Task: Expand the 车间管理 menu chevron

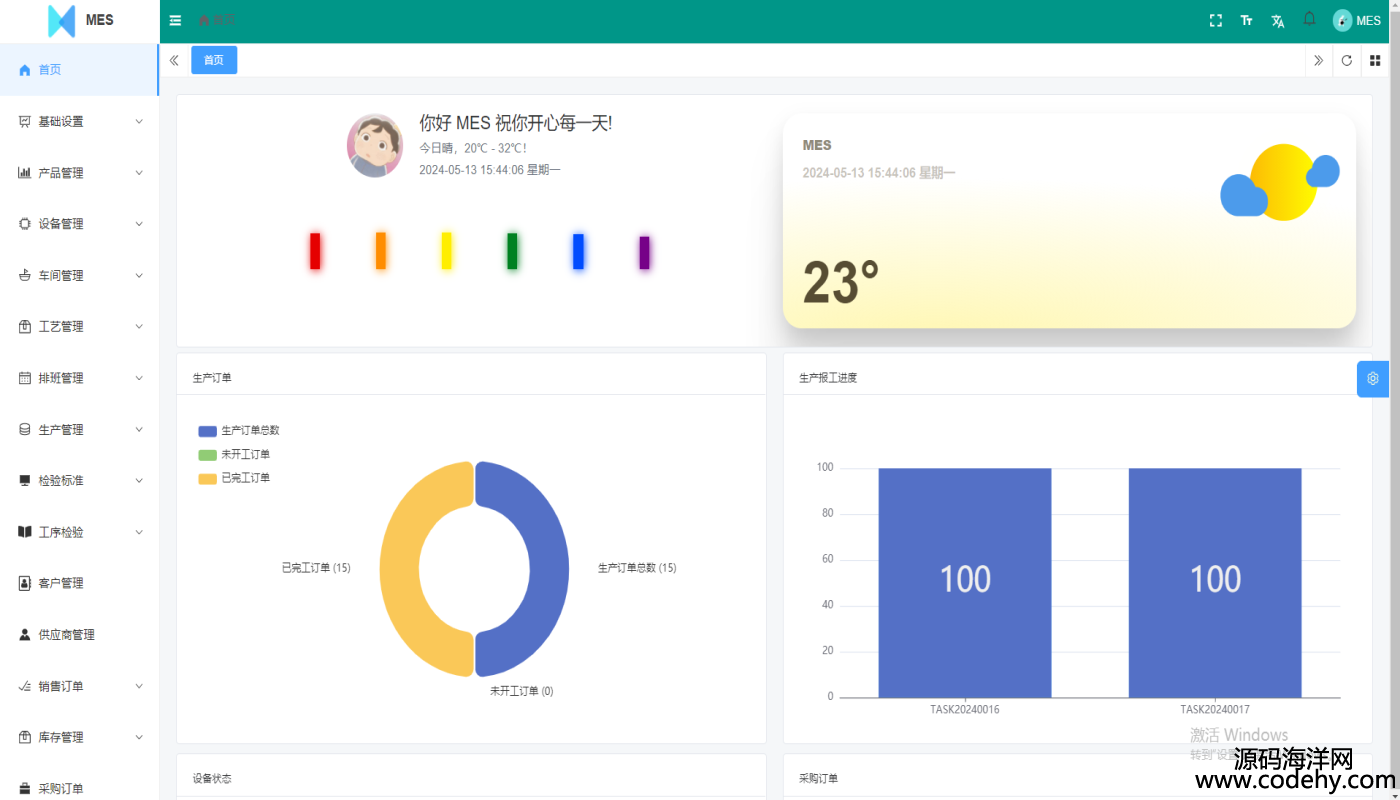Action: 139,276
